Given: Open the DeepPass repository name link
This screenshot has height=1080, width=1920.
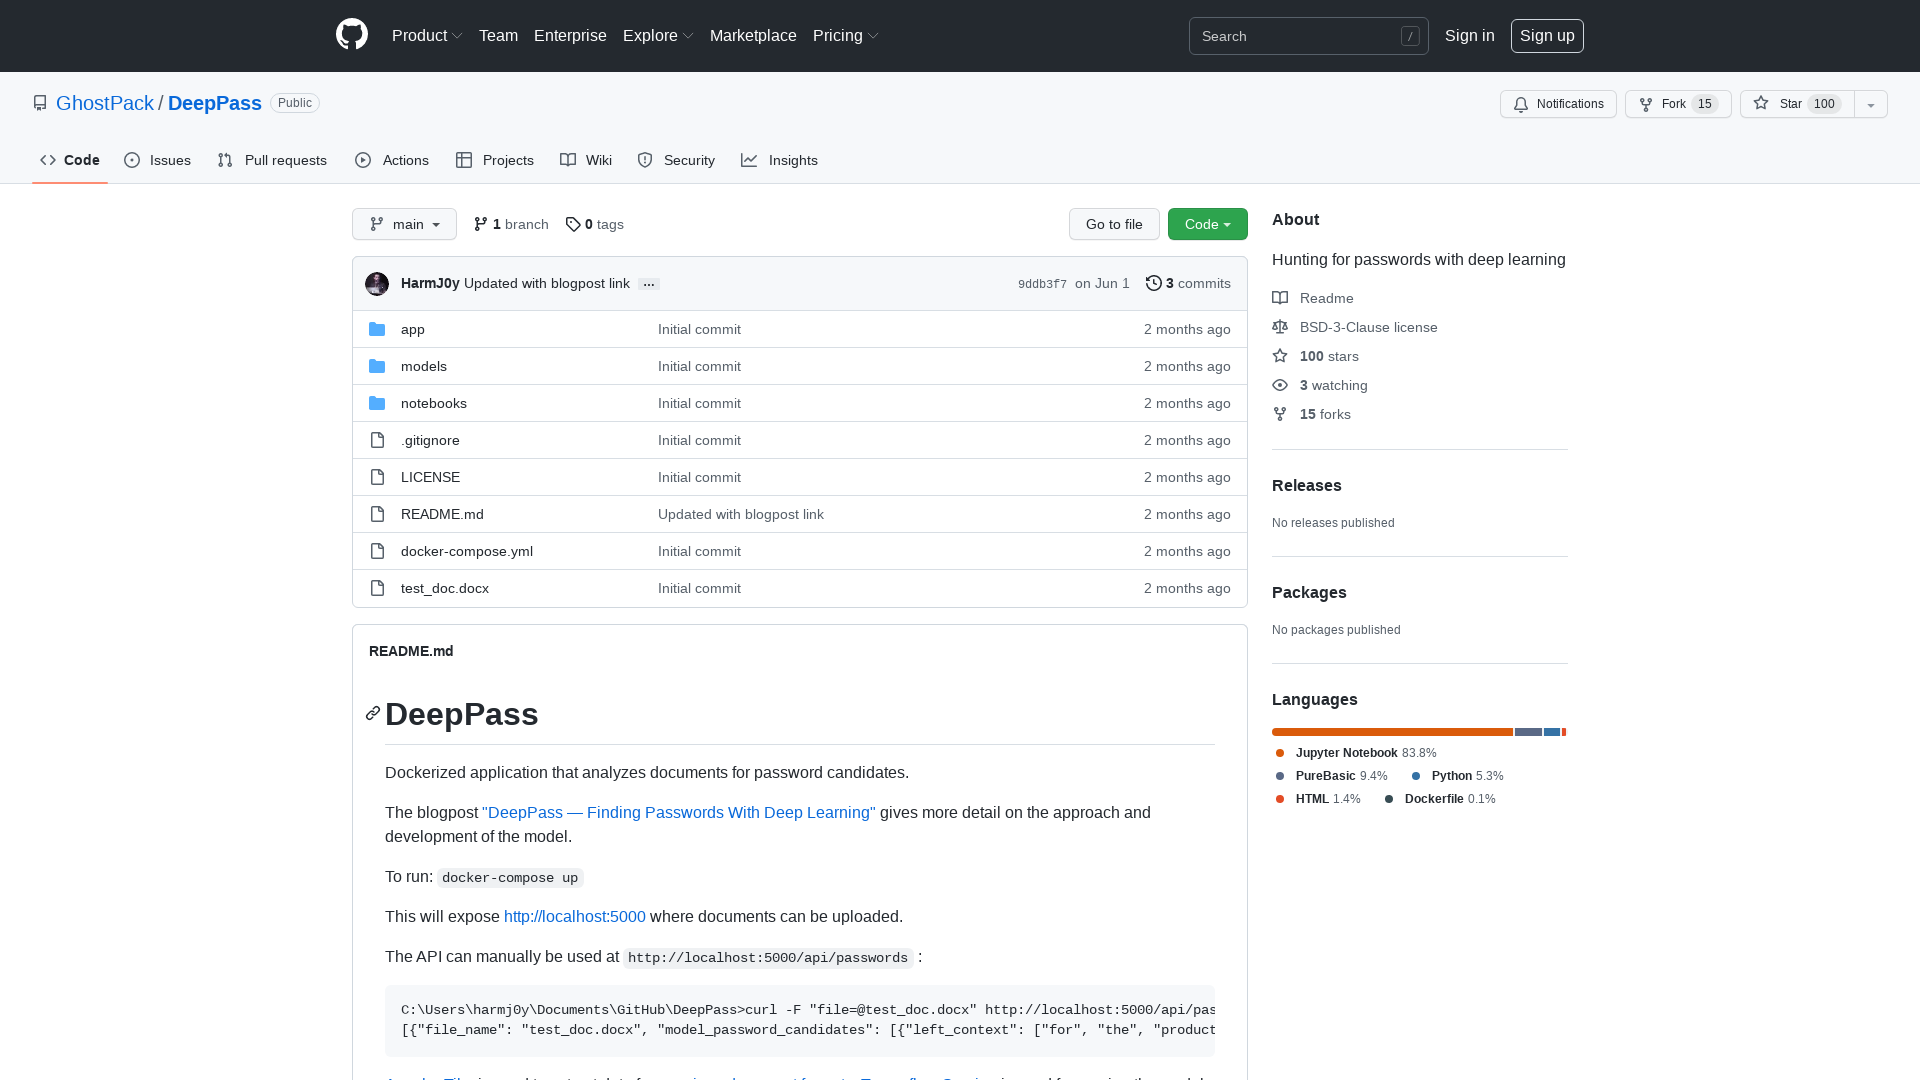Looking at the screenshot, I should [x=215, y=103].
